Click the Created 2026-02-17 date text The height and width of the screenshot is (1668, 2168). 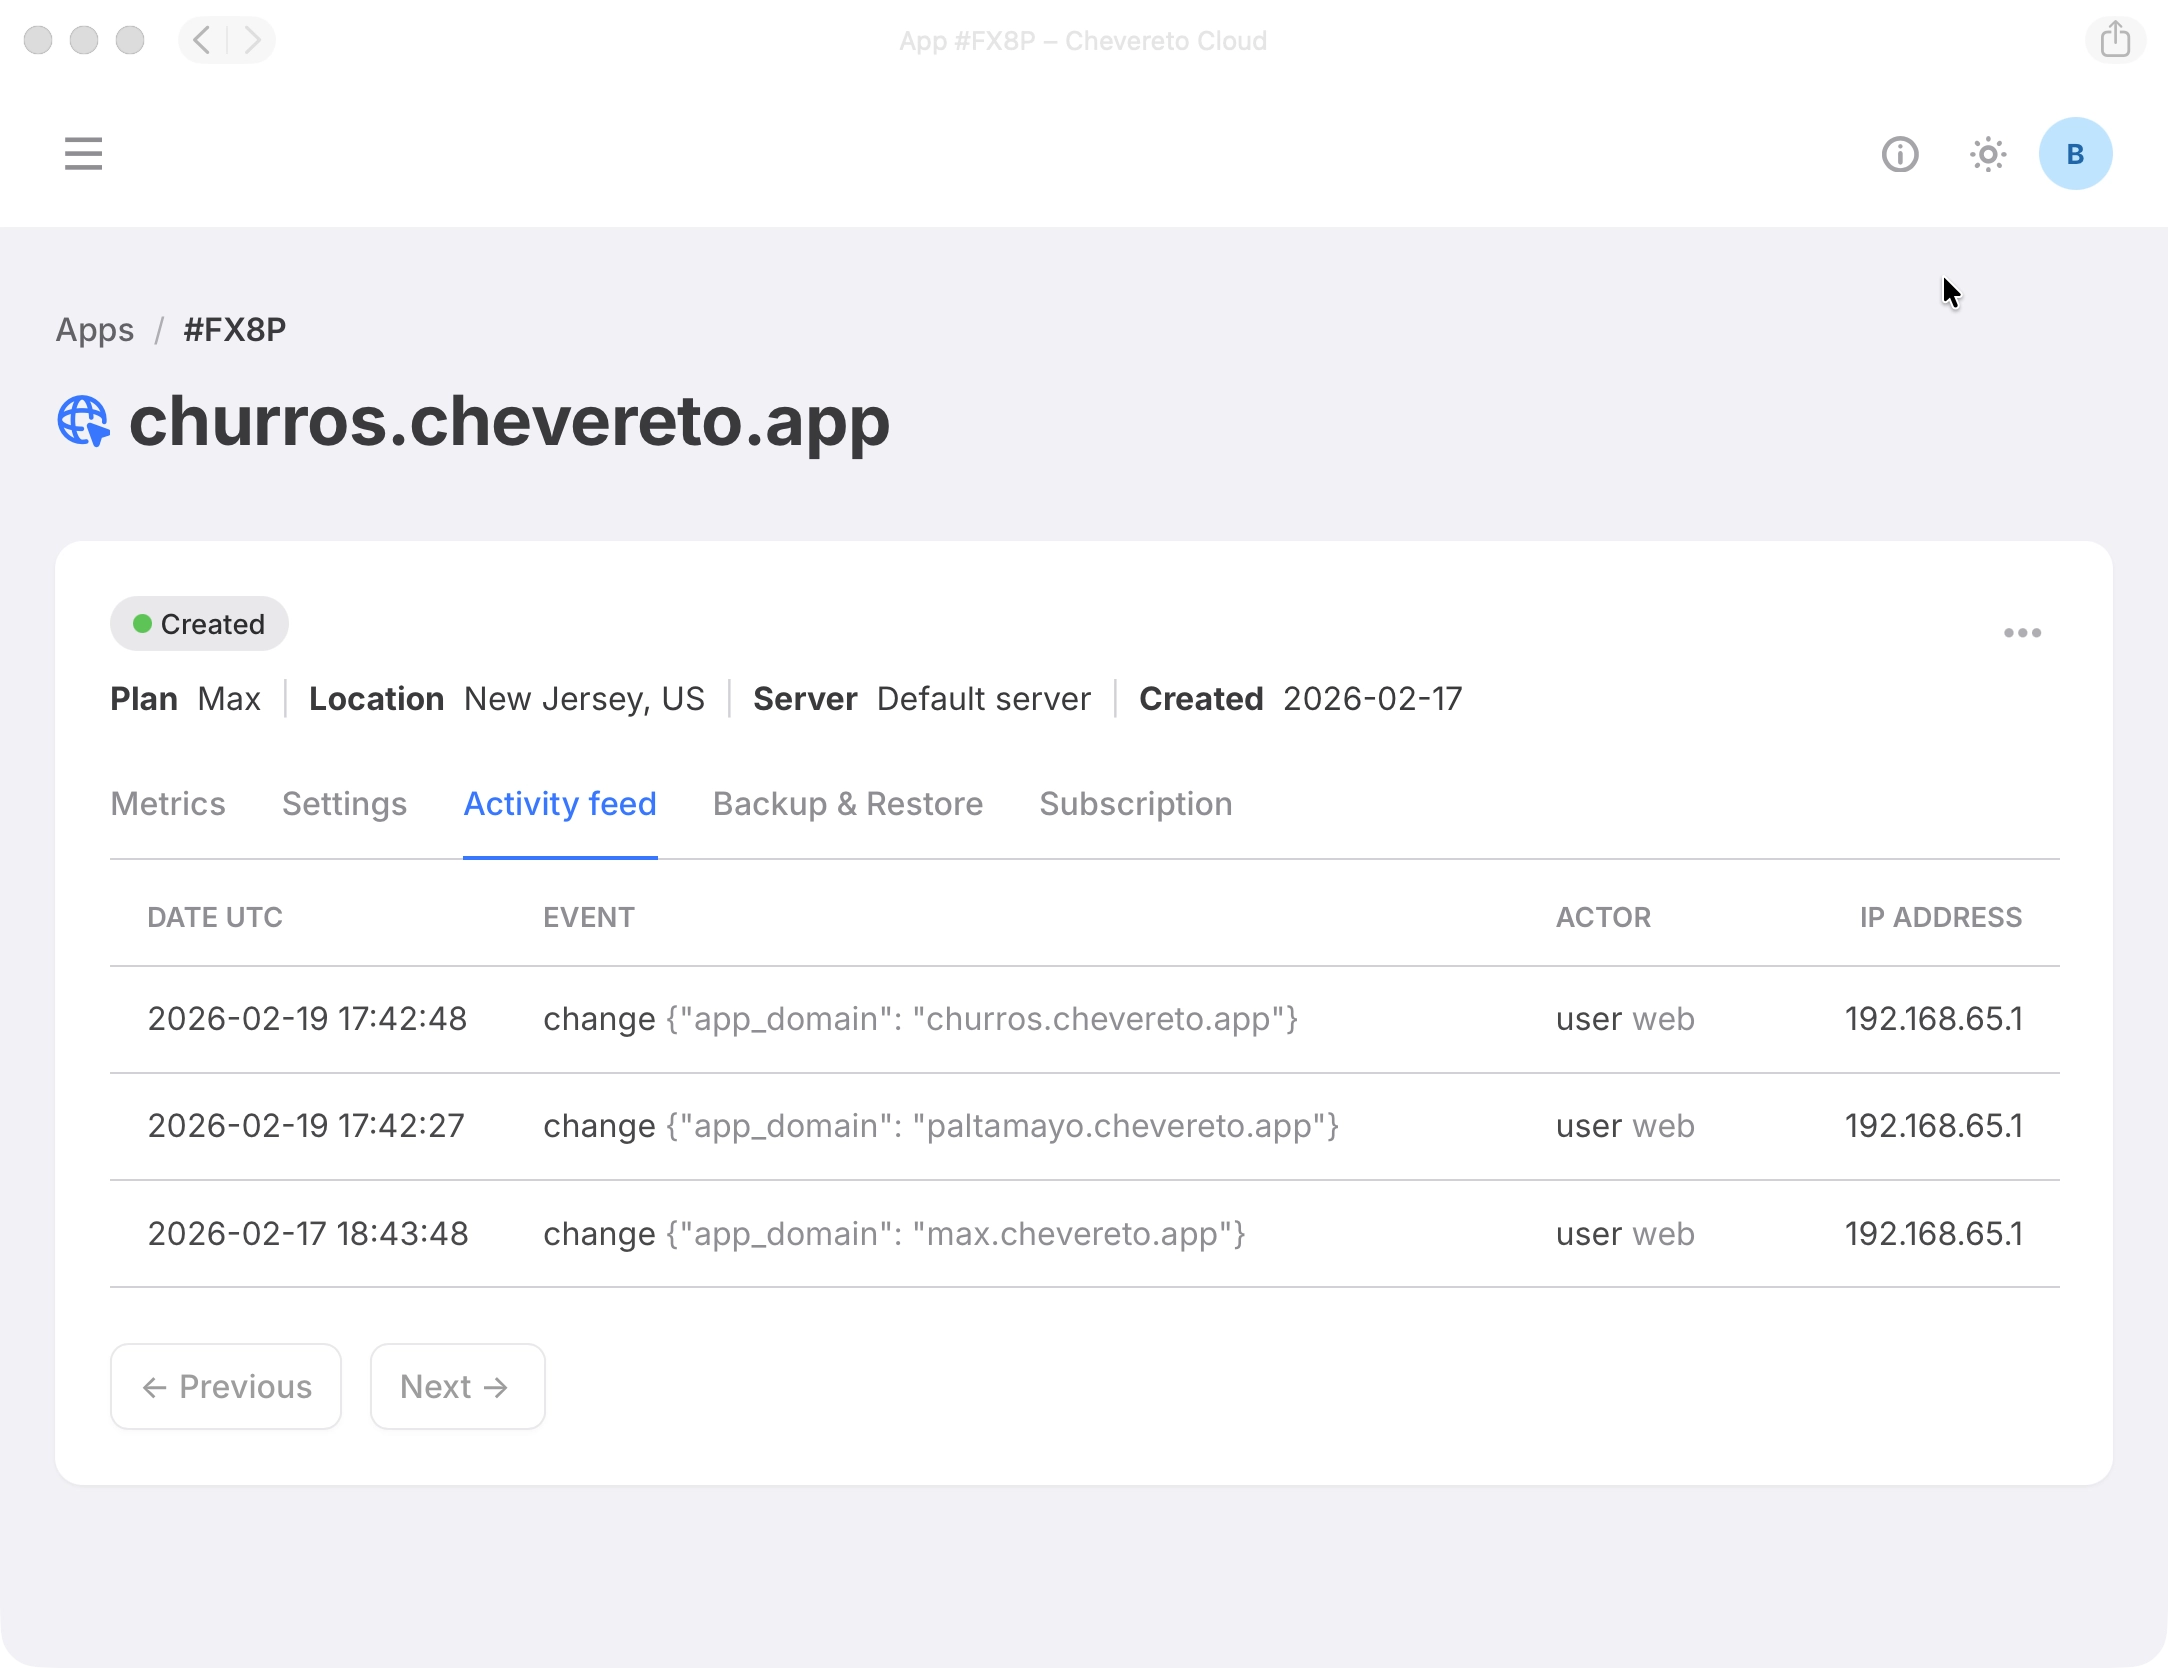click(x=1301, y=699)
